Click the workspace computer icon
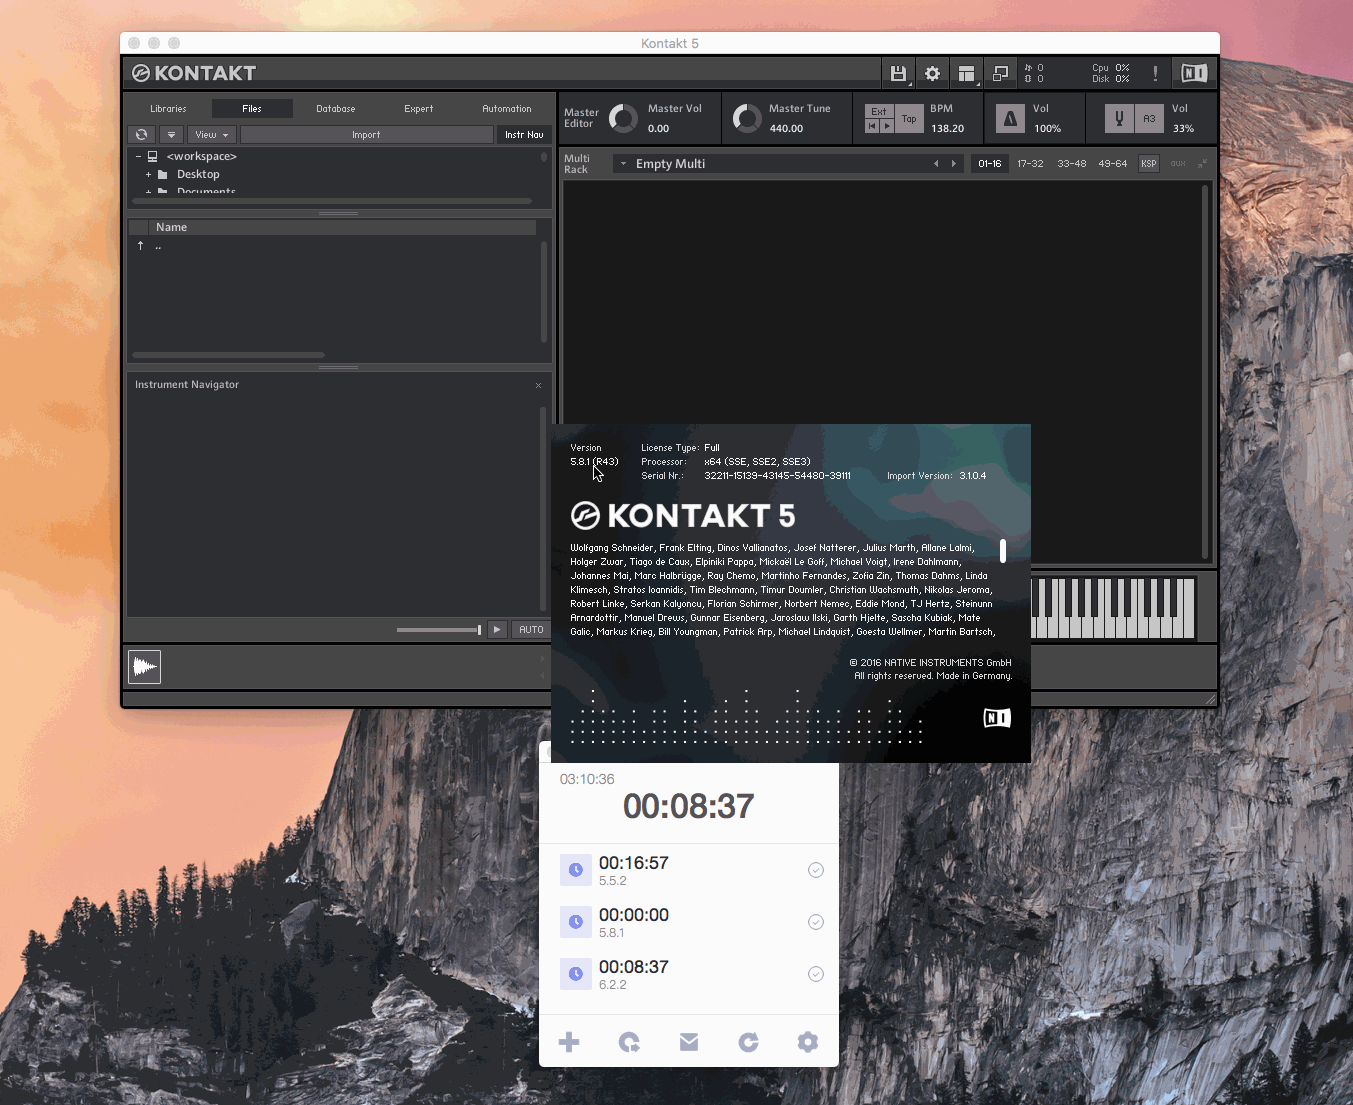The width and height of the screenshot is (1353, 1105). [153, 156]
